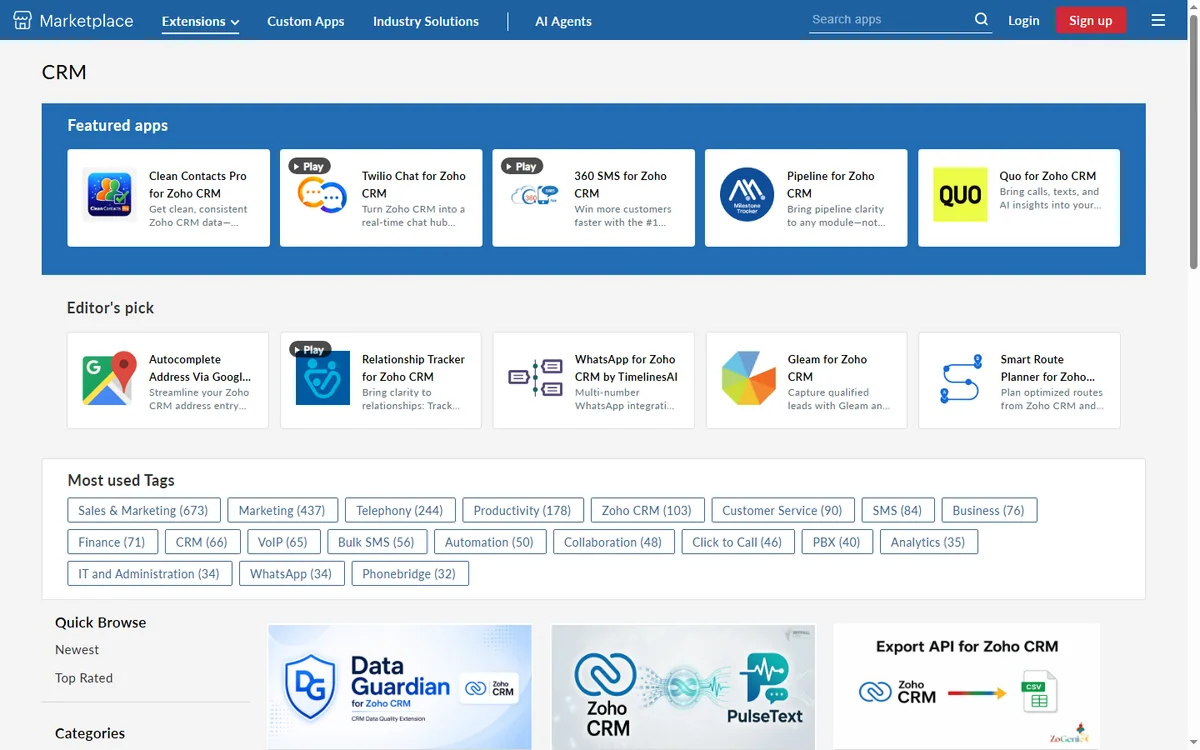The height and width of the screenshot is (750, 1200).
Task: Open the PulseText banner thumbnail
Action: tap(683, 687)
